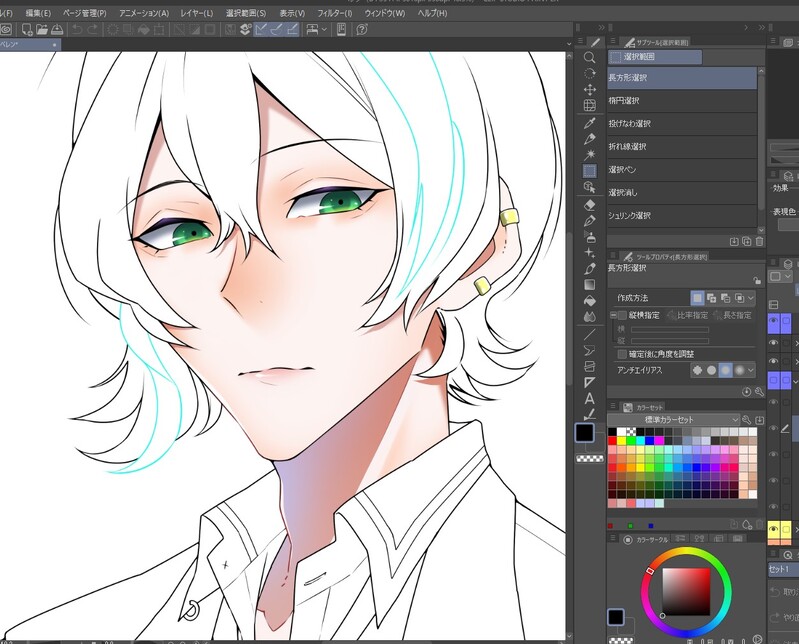799x644 pixels.
Task: Select add to selection 作成方法 mode
Action: 711,298
